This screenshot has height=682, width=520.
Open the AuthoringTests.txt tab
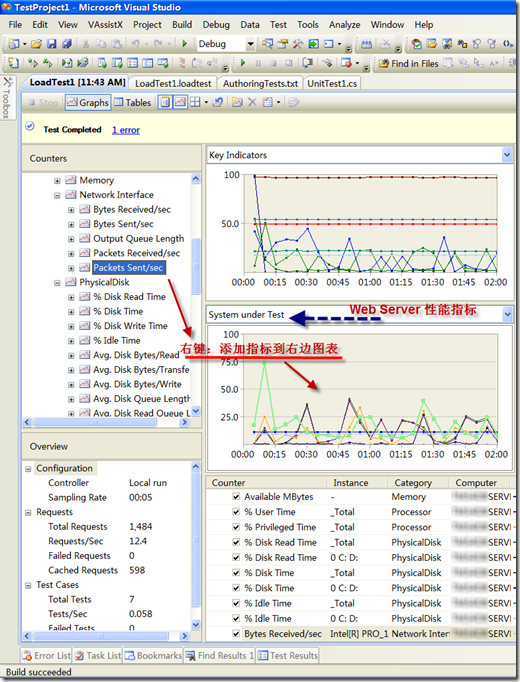[x=260, y=84]
